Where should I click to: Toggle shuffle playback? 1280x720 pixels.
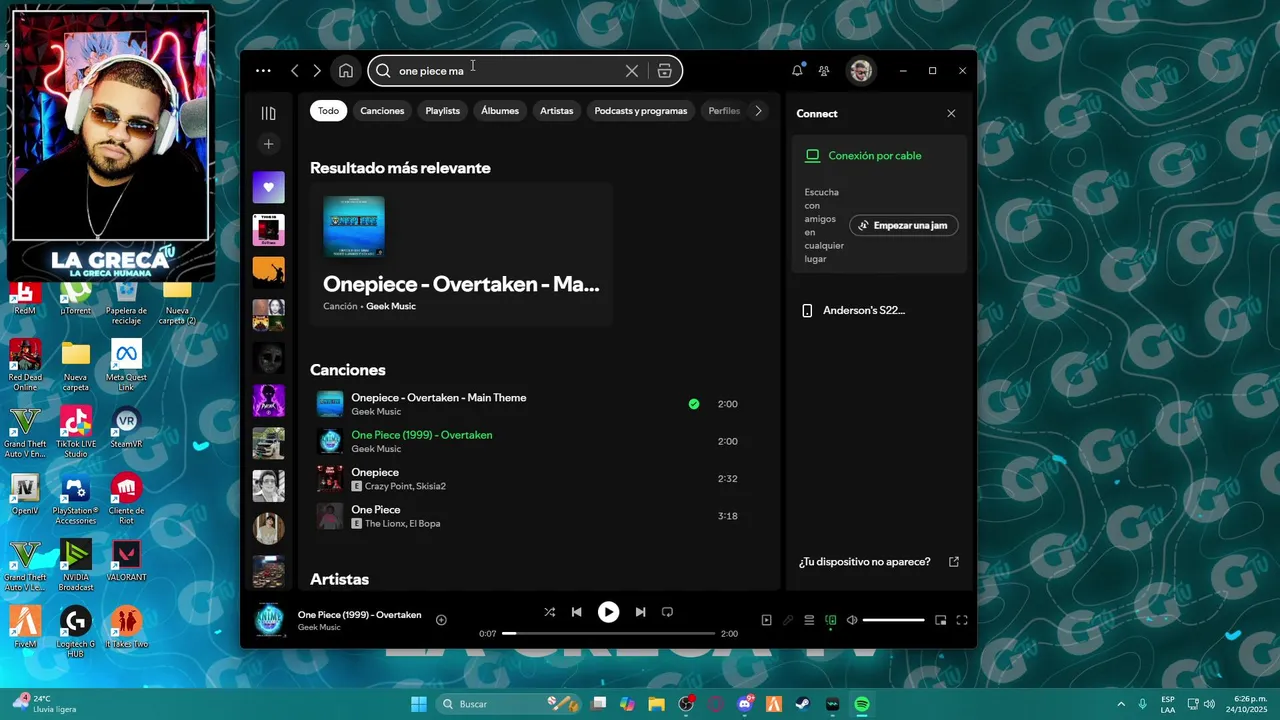tap(549, 612)
